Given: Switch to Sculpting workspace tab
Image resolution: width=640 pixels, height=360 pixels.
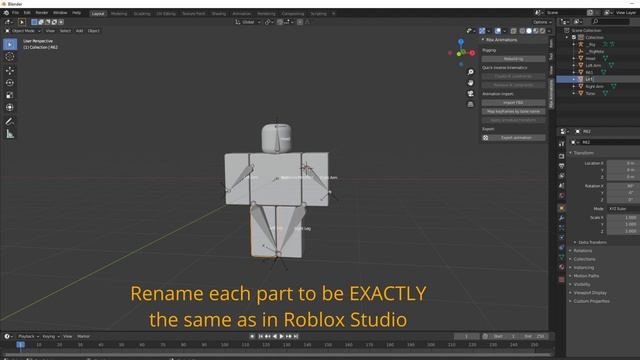Looking at the screenshot, I should click(x=142, y=13).
